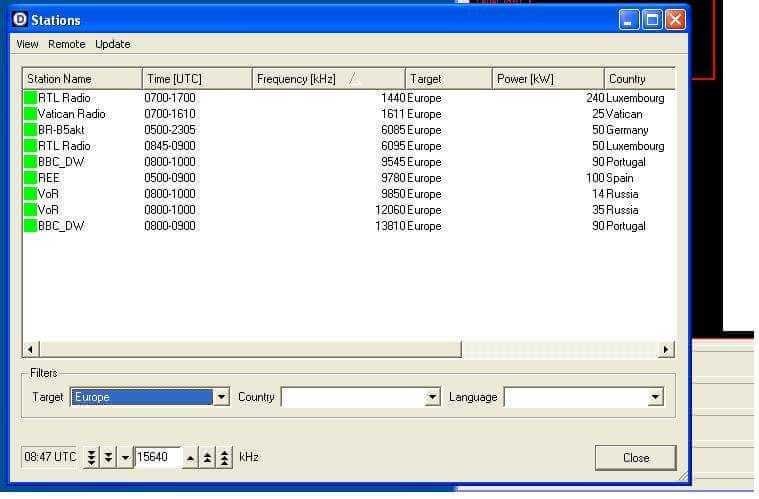Screen dimensions: 759x499
Task: Sort by Target column header
Action: click(x=448, y=78)
